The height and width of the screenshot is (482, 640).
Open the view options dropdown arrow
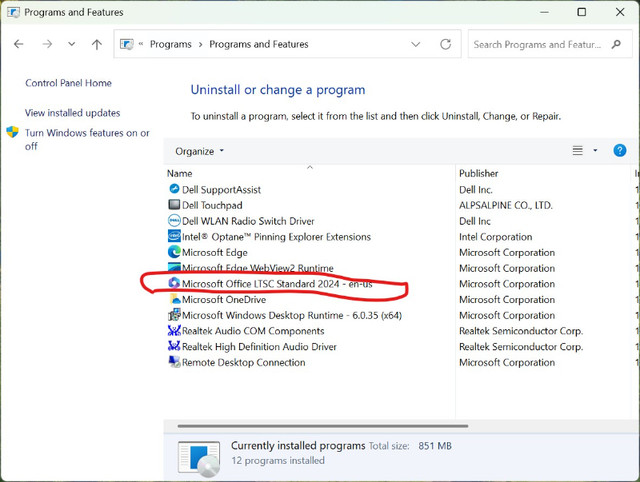coord(595,151)
